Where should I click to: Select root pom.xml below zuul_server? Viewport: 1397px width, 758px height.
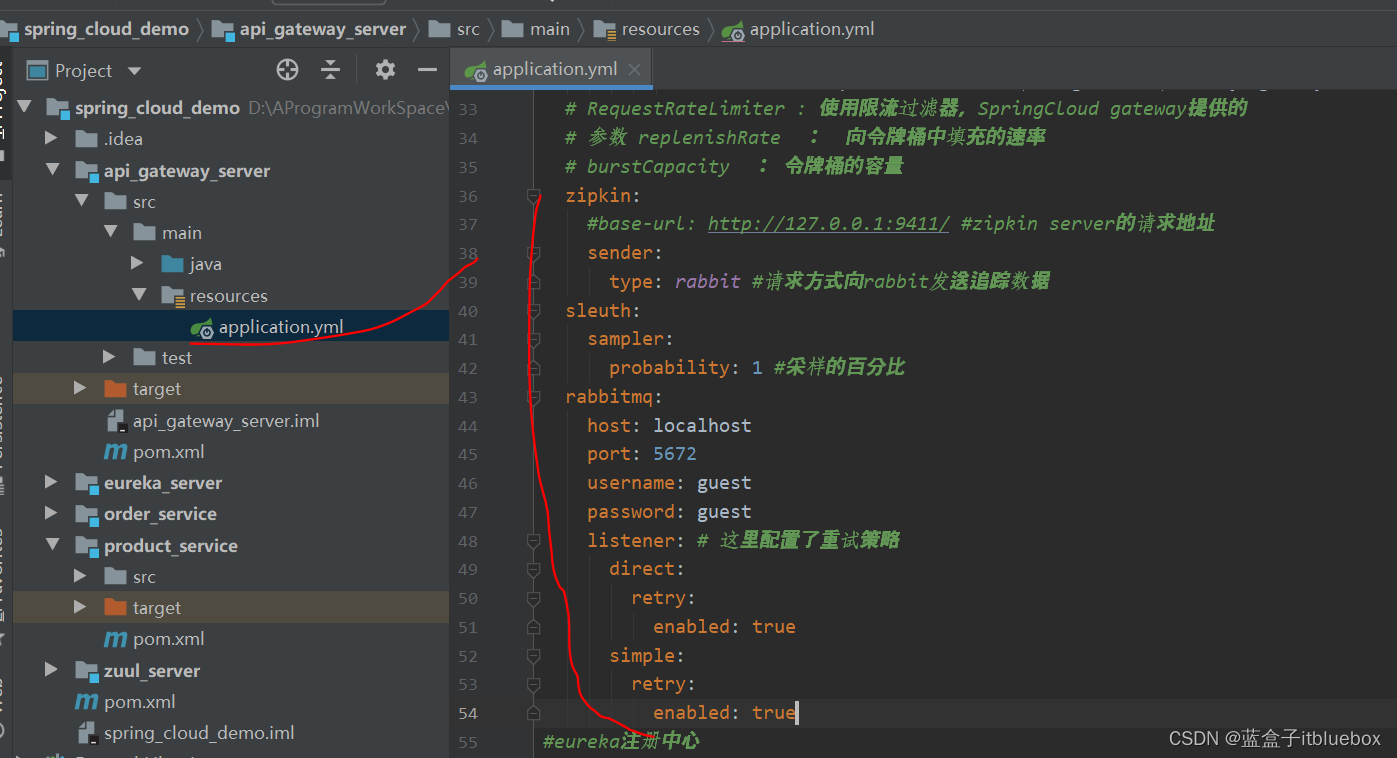[140, 702]
